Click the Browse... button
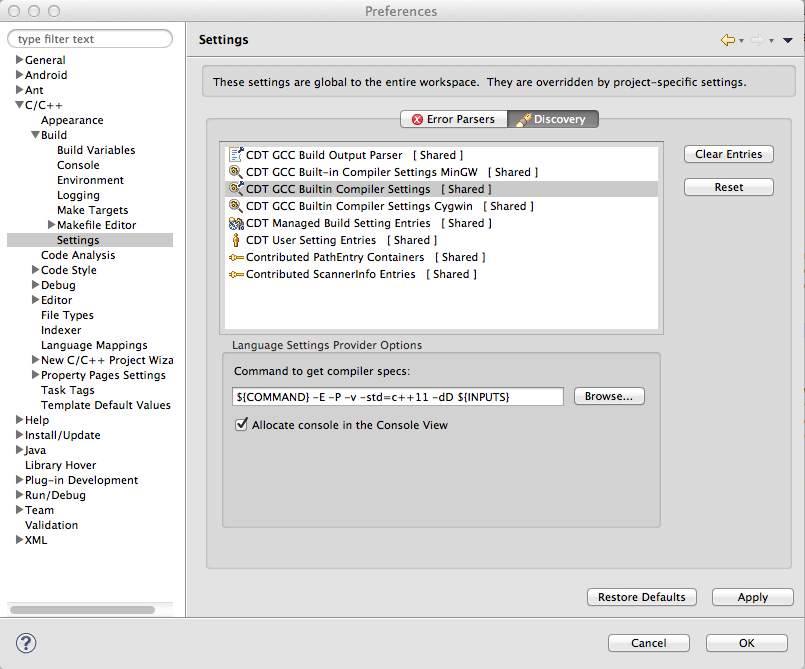The width and height of the screenshot is (805, 669). (609, 396)
